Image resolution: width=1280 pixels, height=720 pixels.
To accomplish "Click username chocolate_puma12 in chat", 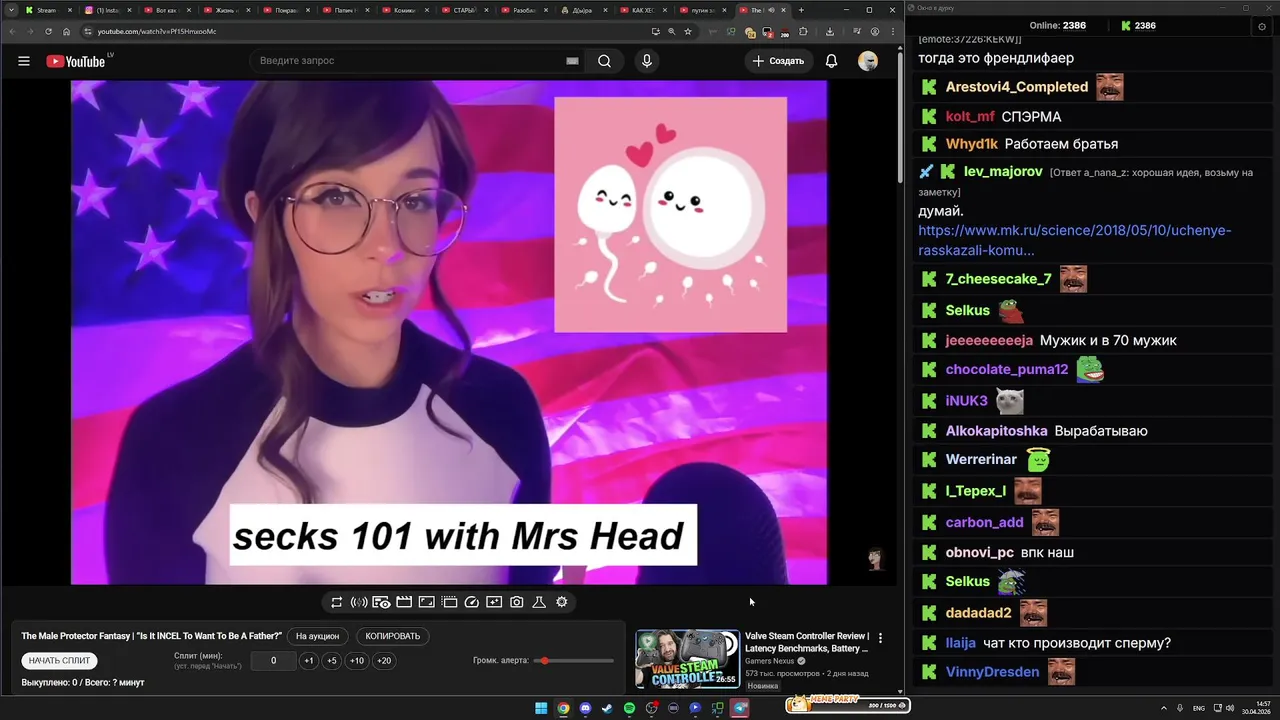I will 1007,369.
